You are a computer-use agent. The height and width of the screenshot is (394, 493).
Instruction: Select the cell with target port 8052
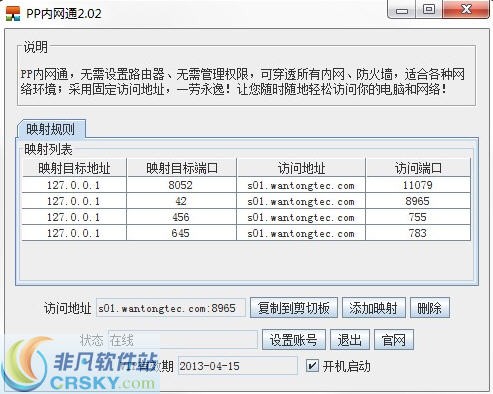pos(181,185)
